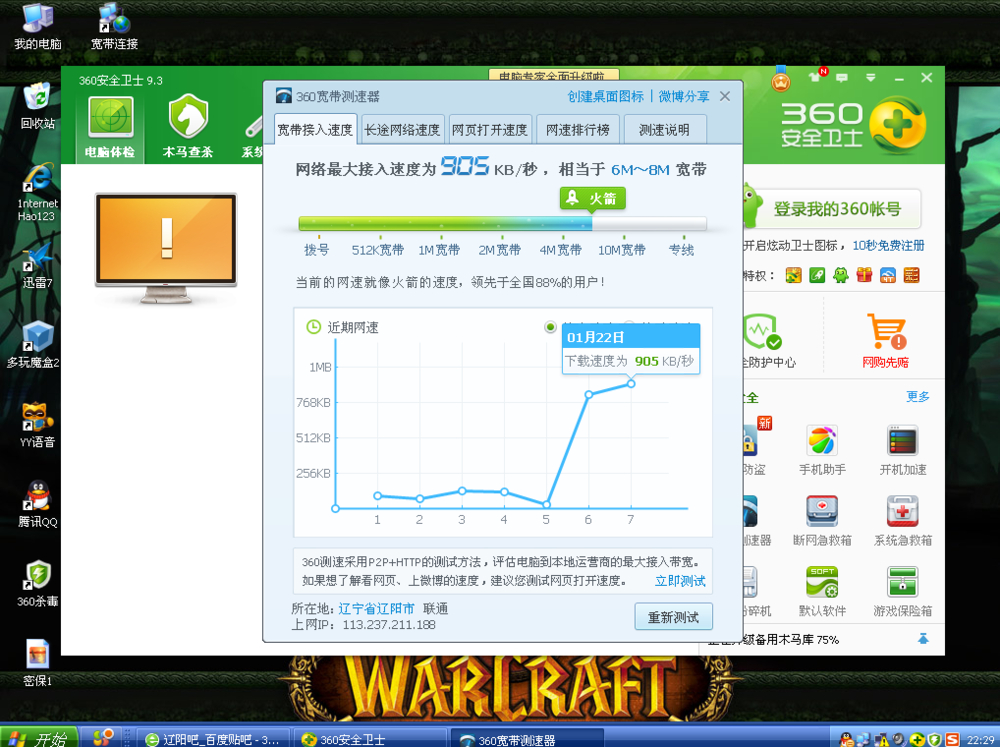Launch 开机加速 tool

point(902,450)
